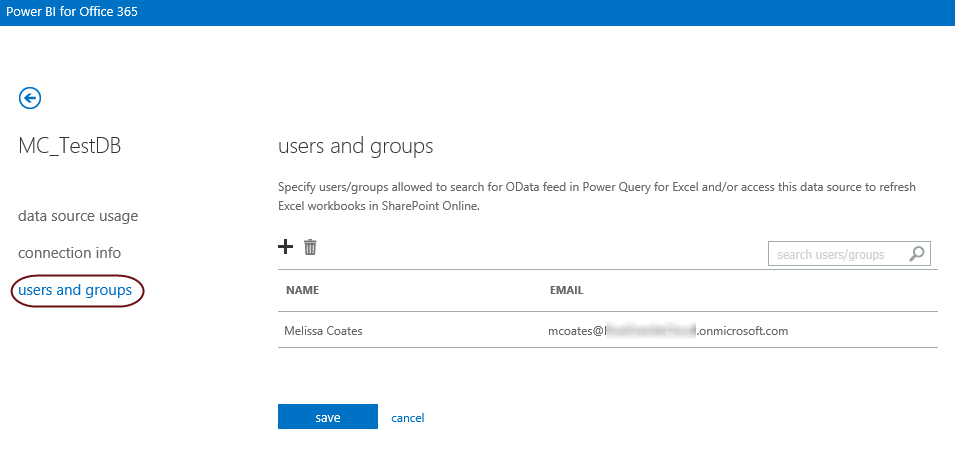Click the MC_TestDB data source title
955x459 pixels.
point(69,147)
